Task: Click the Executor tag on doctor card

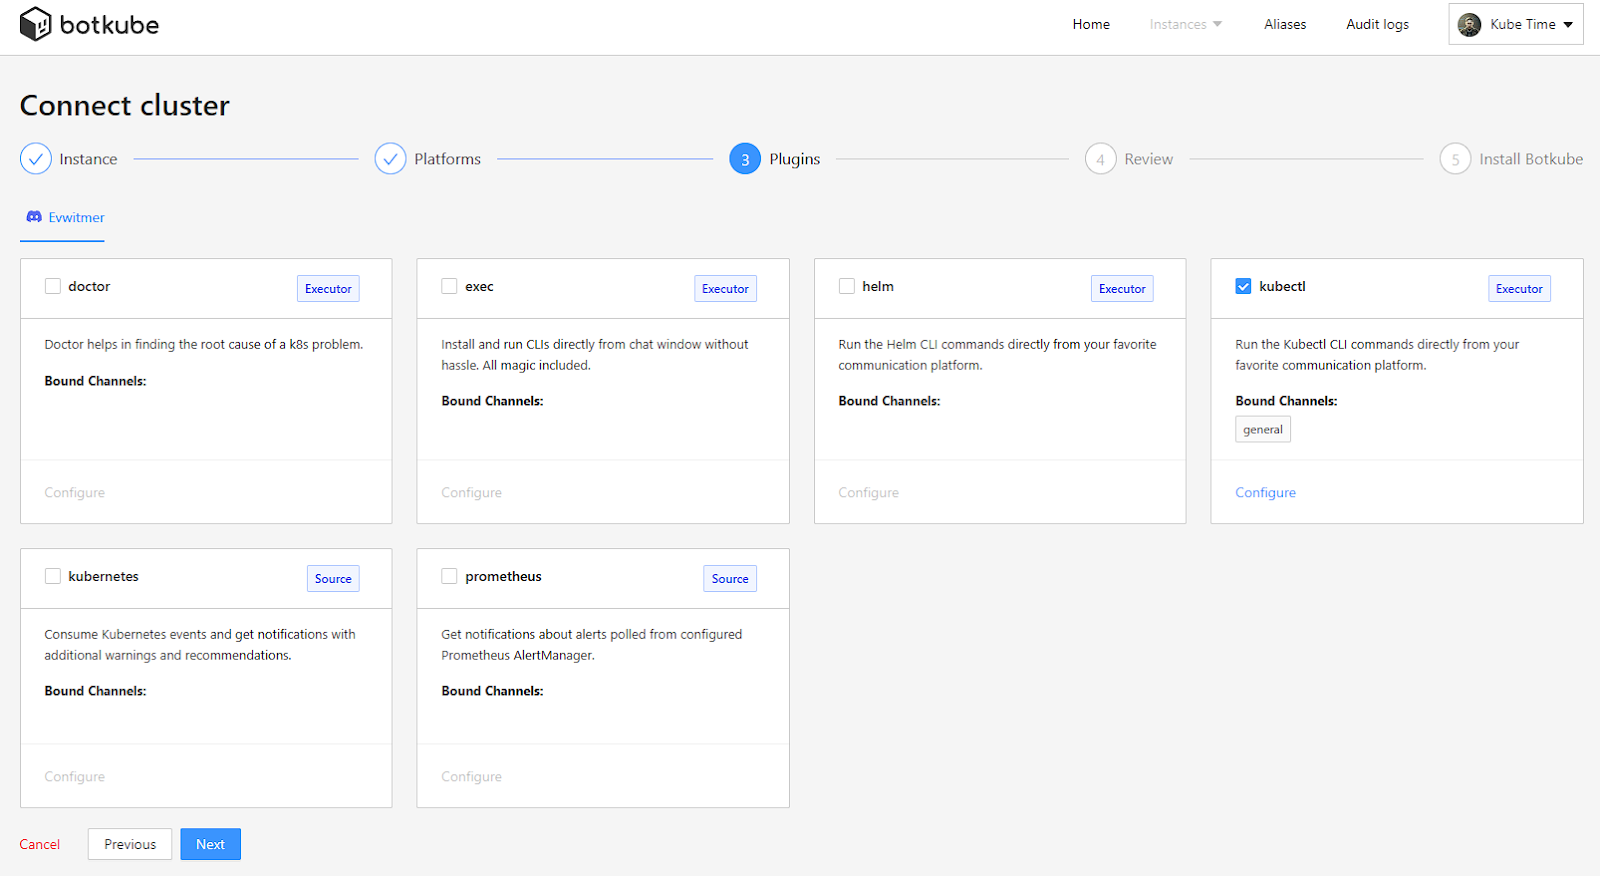Action: (x=328, y=289)
